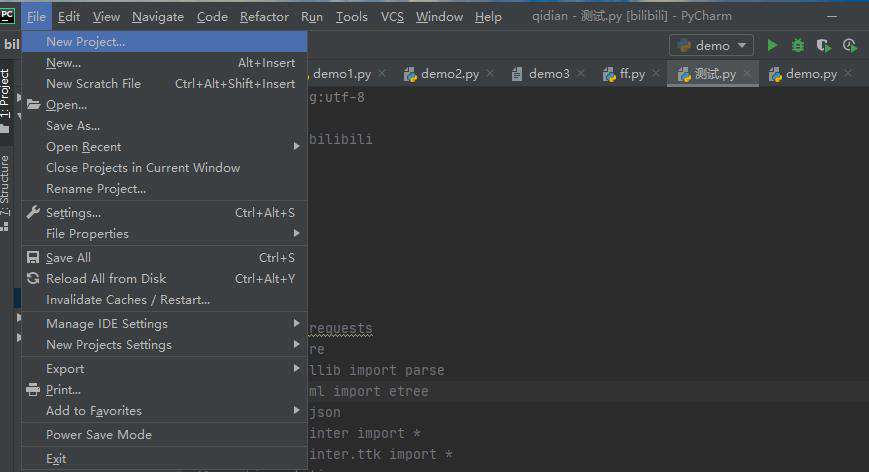Expand Open Recent submenu
Viewport: 869px width, 472px height.
(165, 147)
